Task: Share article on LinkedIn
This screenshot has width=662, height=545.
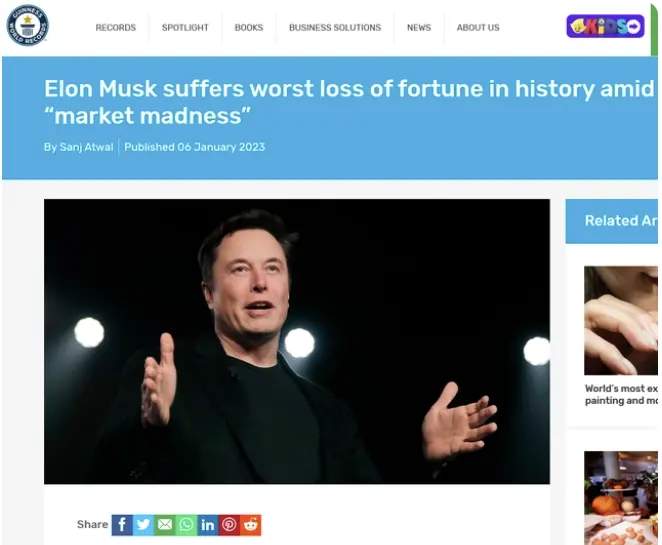Action: tap(208, 525)
